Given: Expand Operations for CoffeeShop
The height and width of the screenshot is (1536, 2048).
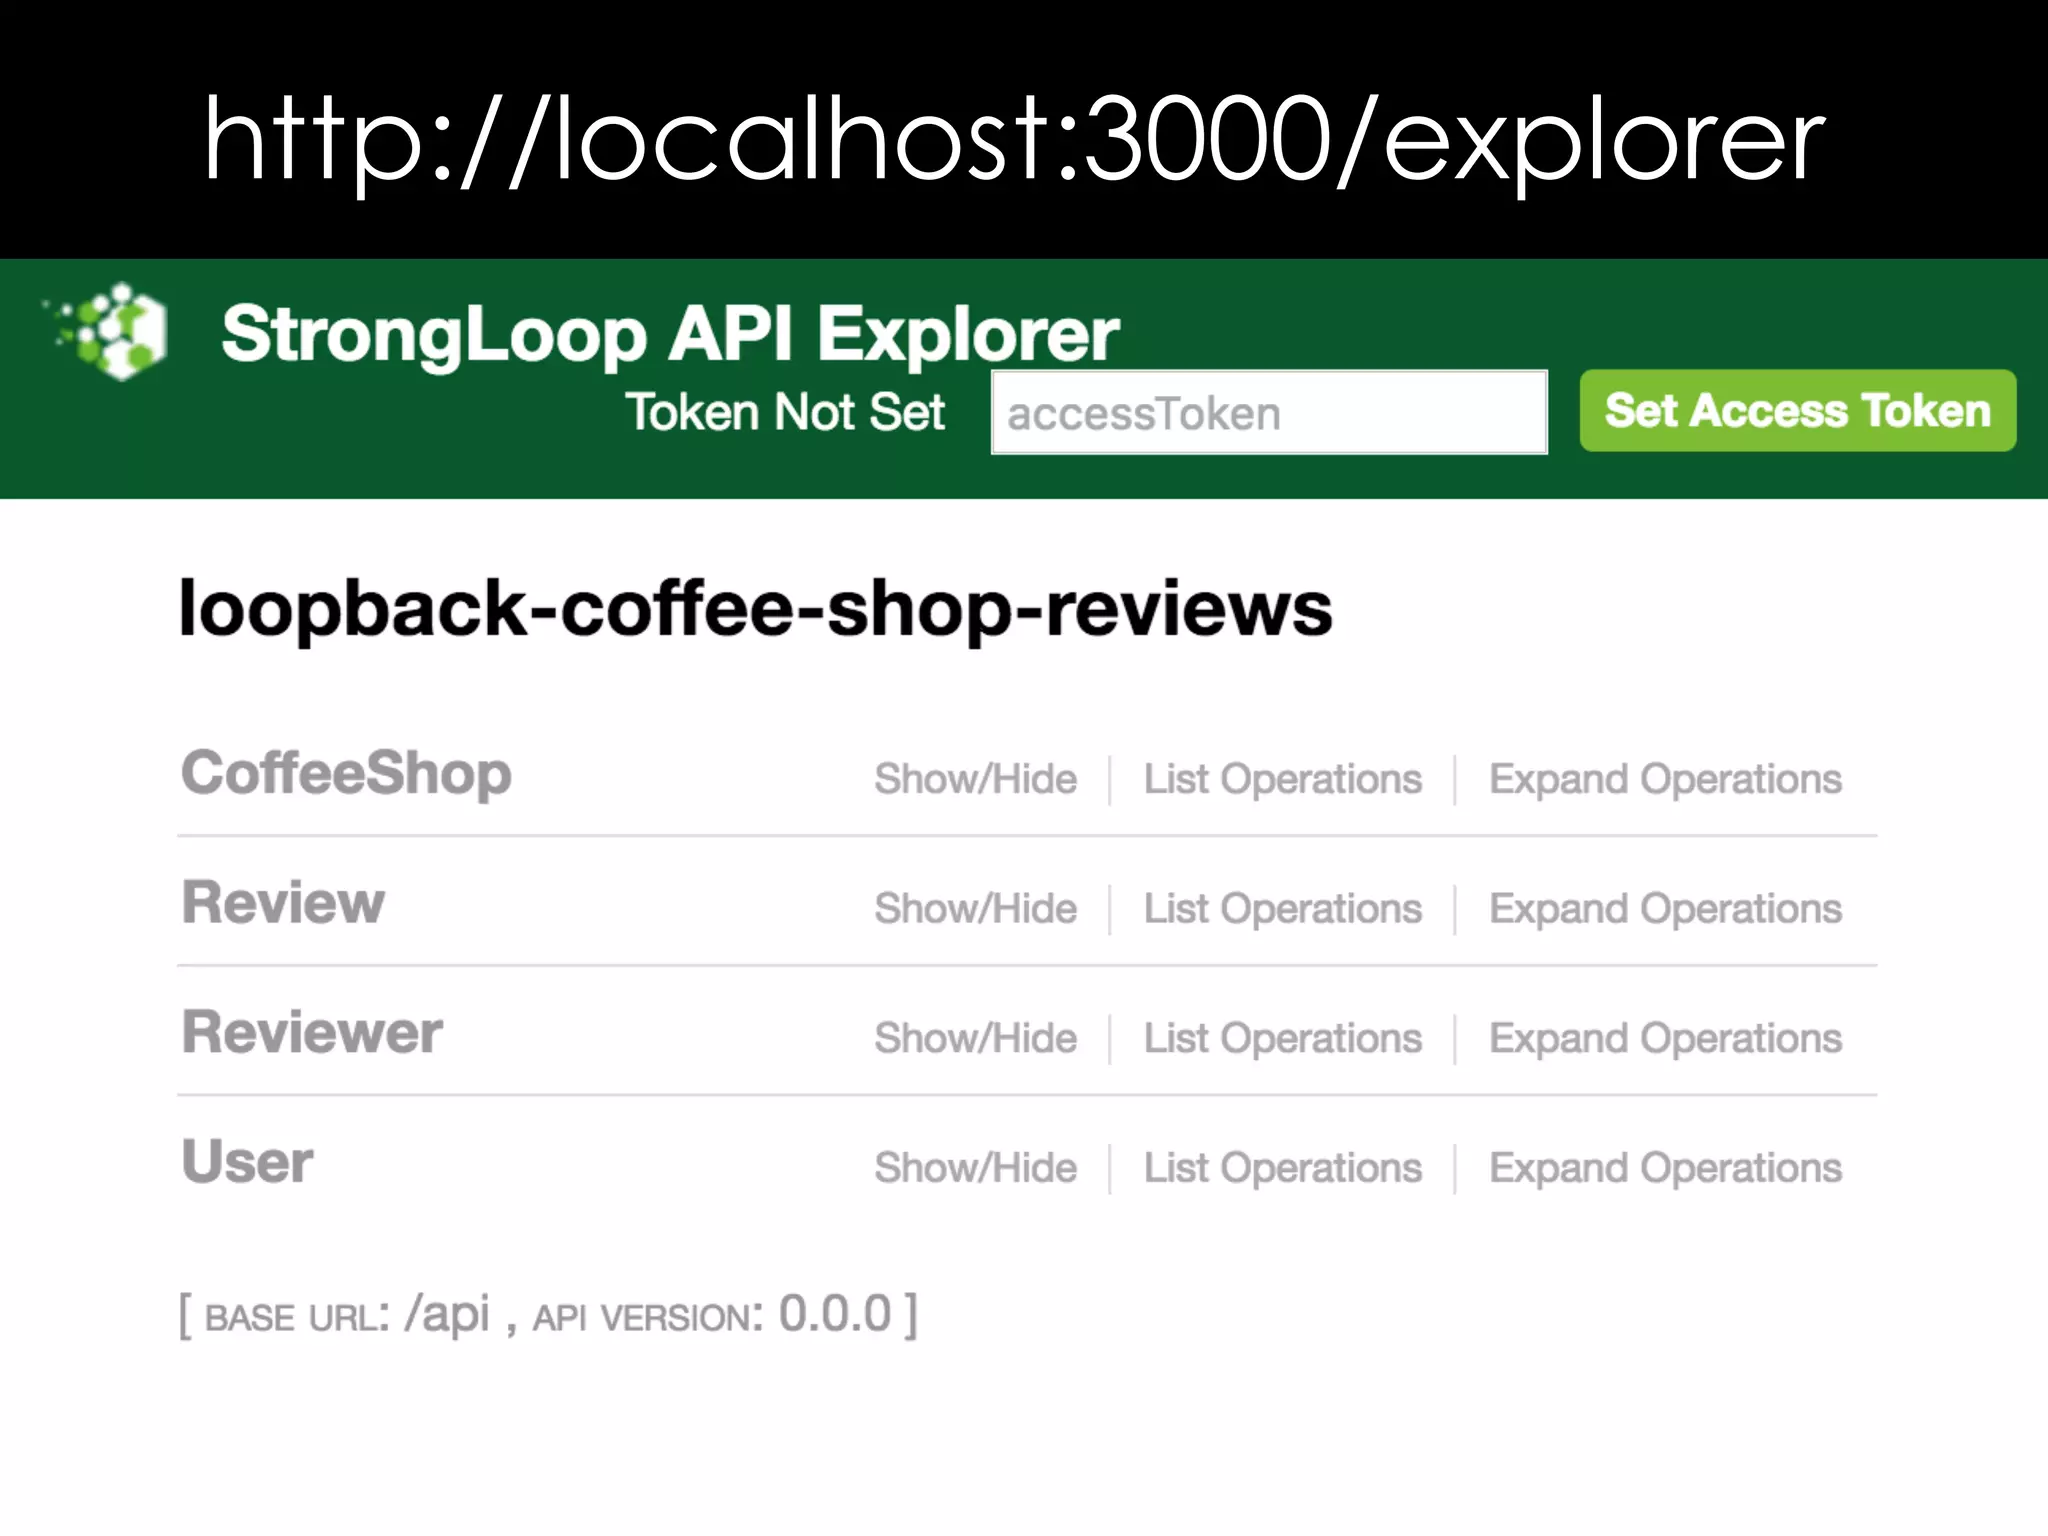Looking at the screenshot, I should click(x=1665, y=779).
